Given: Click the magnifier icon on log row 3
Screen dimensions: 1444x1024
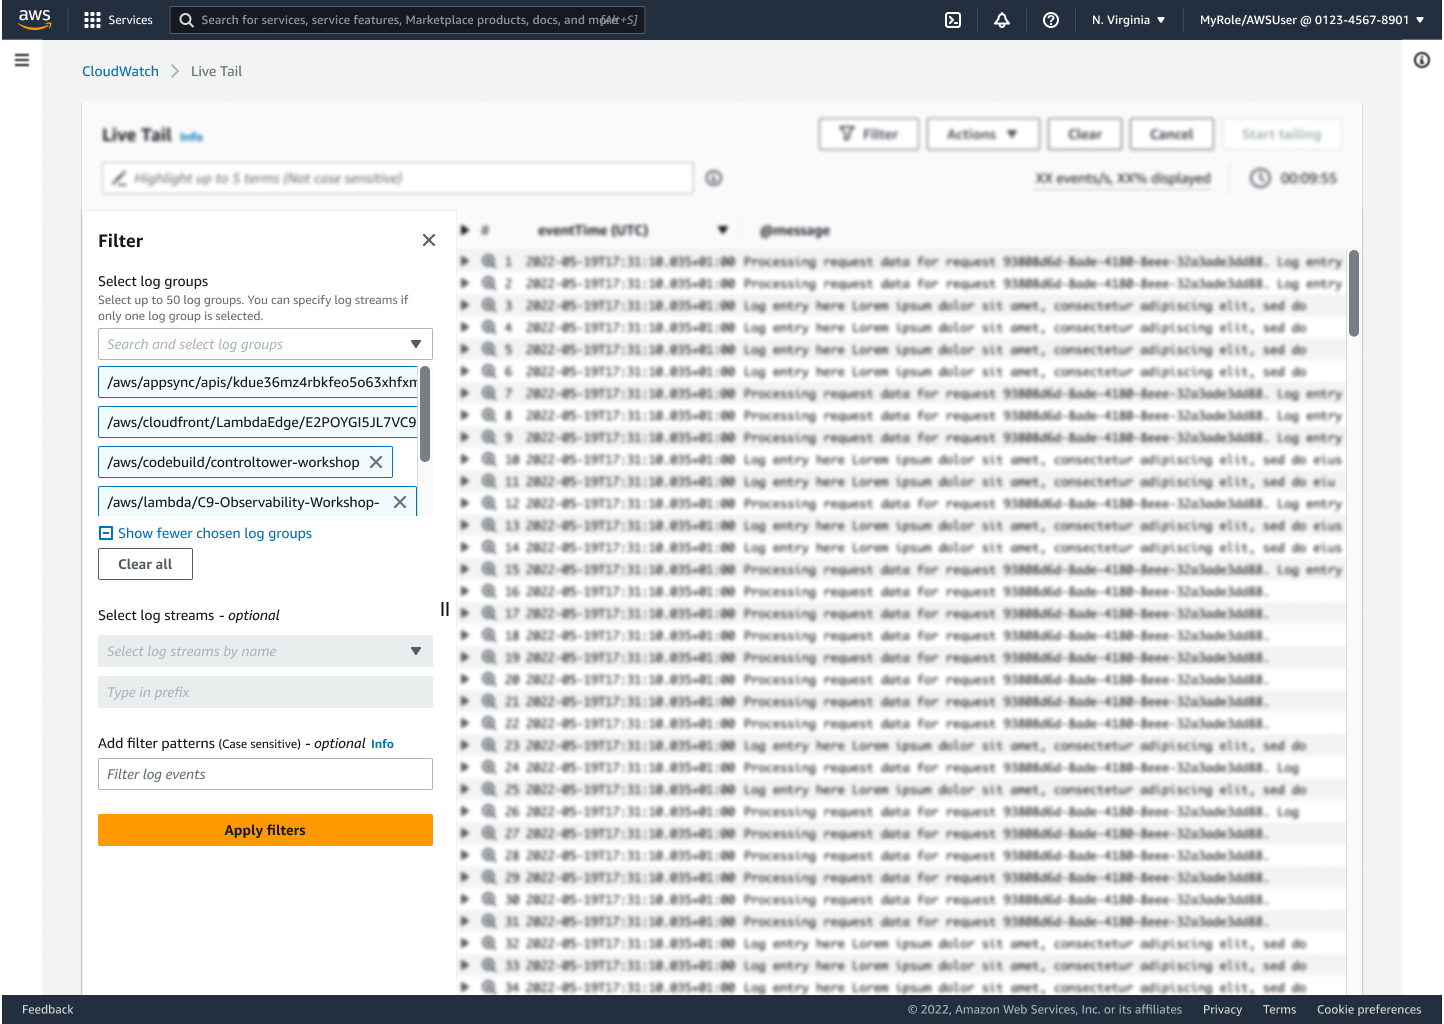Looking at the screenshot, I should point(489,305).
